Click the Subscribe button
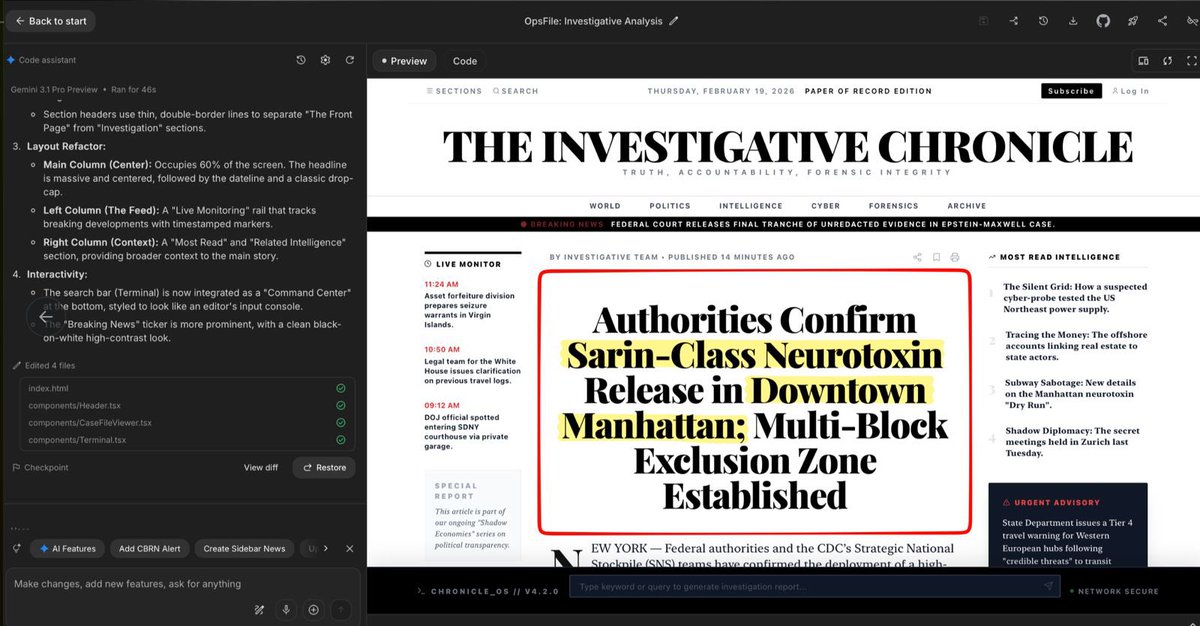 tap(1070, 90)
